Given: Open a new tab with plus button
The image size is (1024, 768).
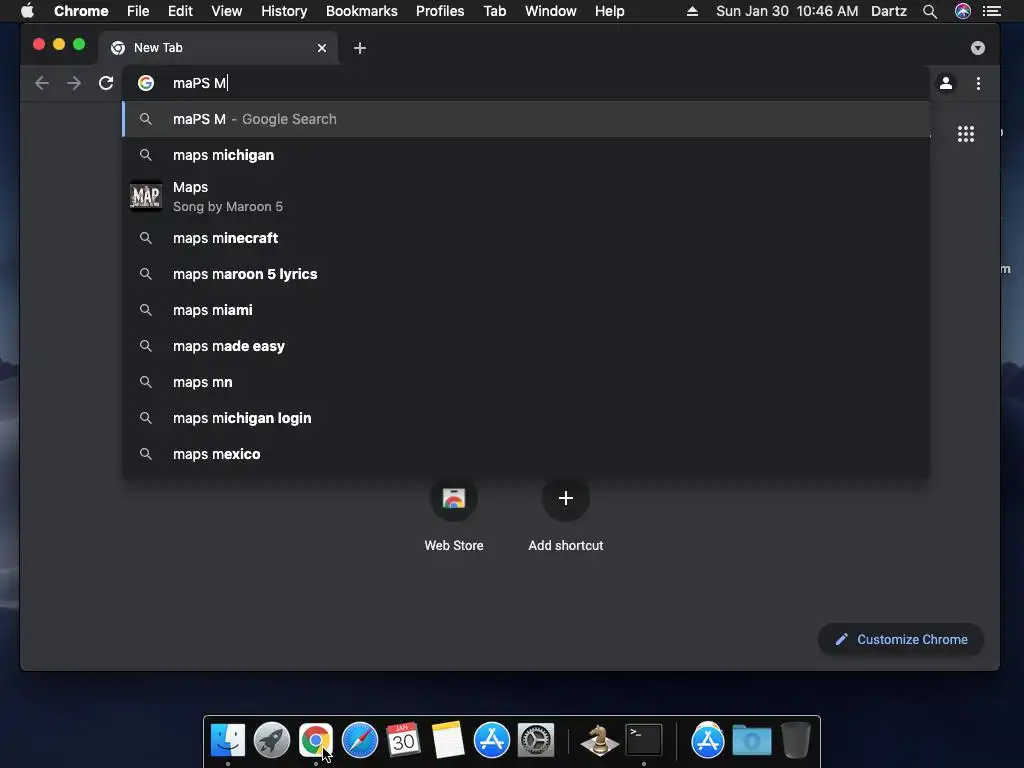Looking at the screenshot, I should [x=360, y=48].
